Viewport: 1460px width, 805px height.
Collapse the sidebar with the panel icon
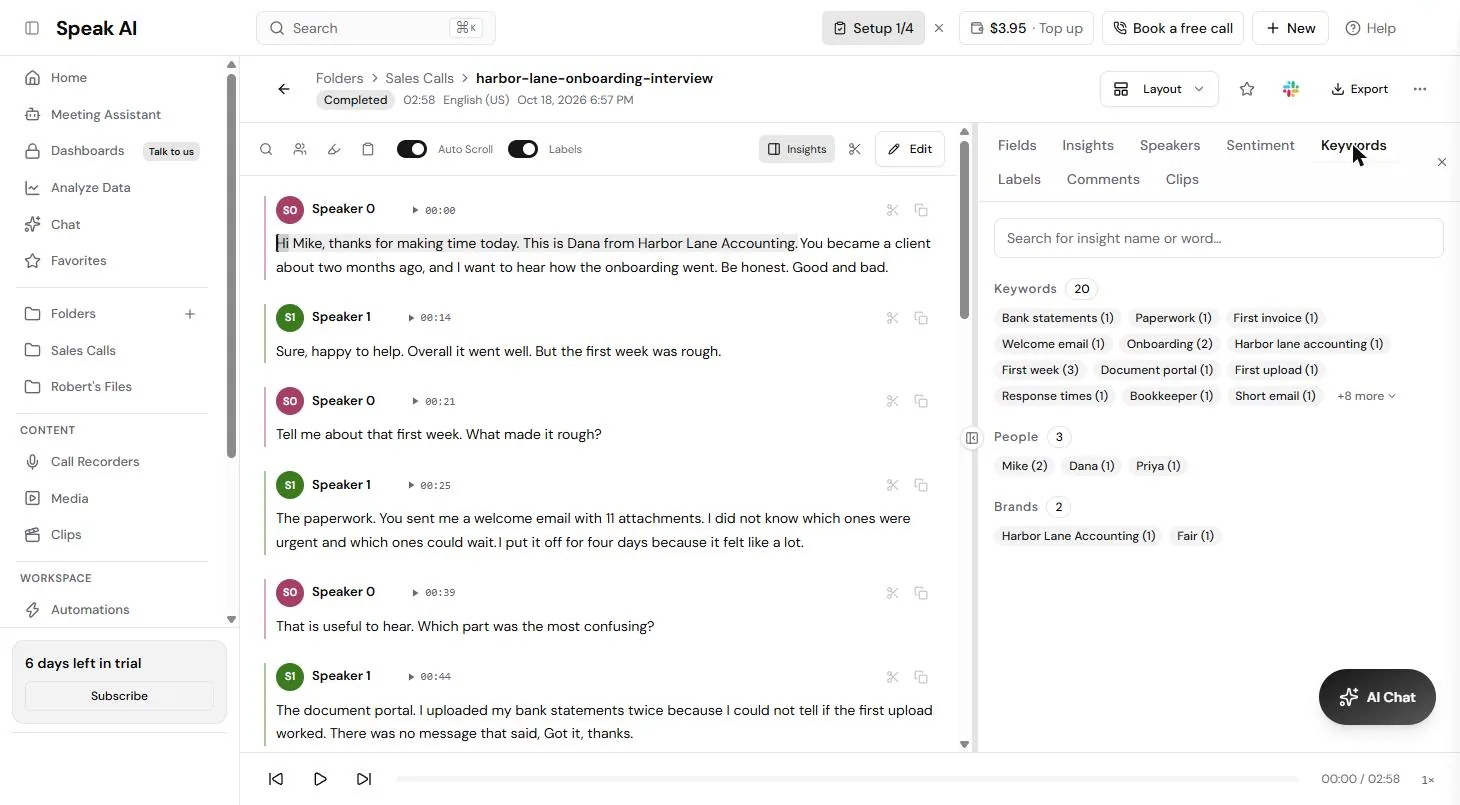pyautogui.click(x=32, y=28)
